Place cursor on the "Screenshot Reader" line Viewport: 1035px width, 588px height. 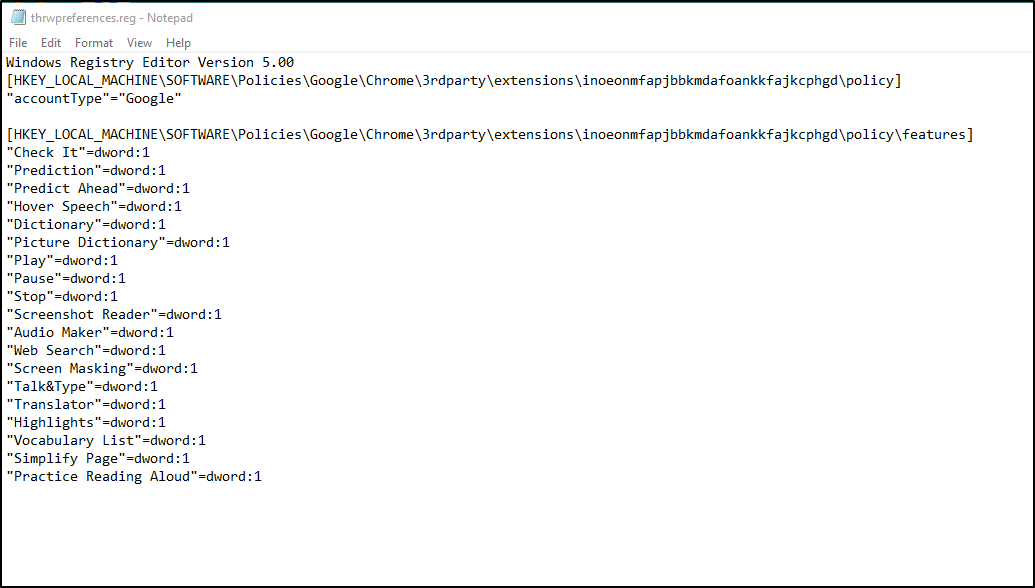click(114, 315)
